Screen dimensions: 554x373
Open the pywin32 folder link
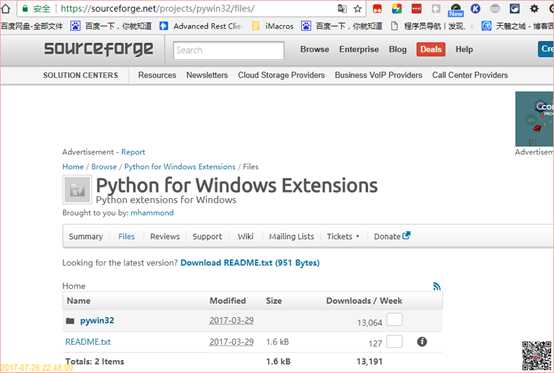pyautogui.click(x=97, y=321)
